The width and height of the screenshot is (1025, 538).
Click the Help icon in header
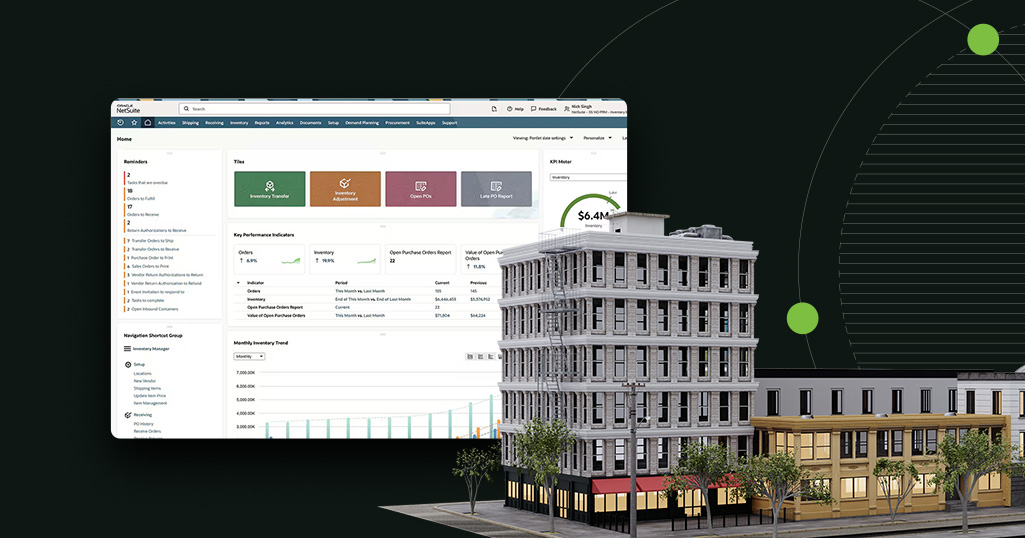513,108
